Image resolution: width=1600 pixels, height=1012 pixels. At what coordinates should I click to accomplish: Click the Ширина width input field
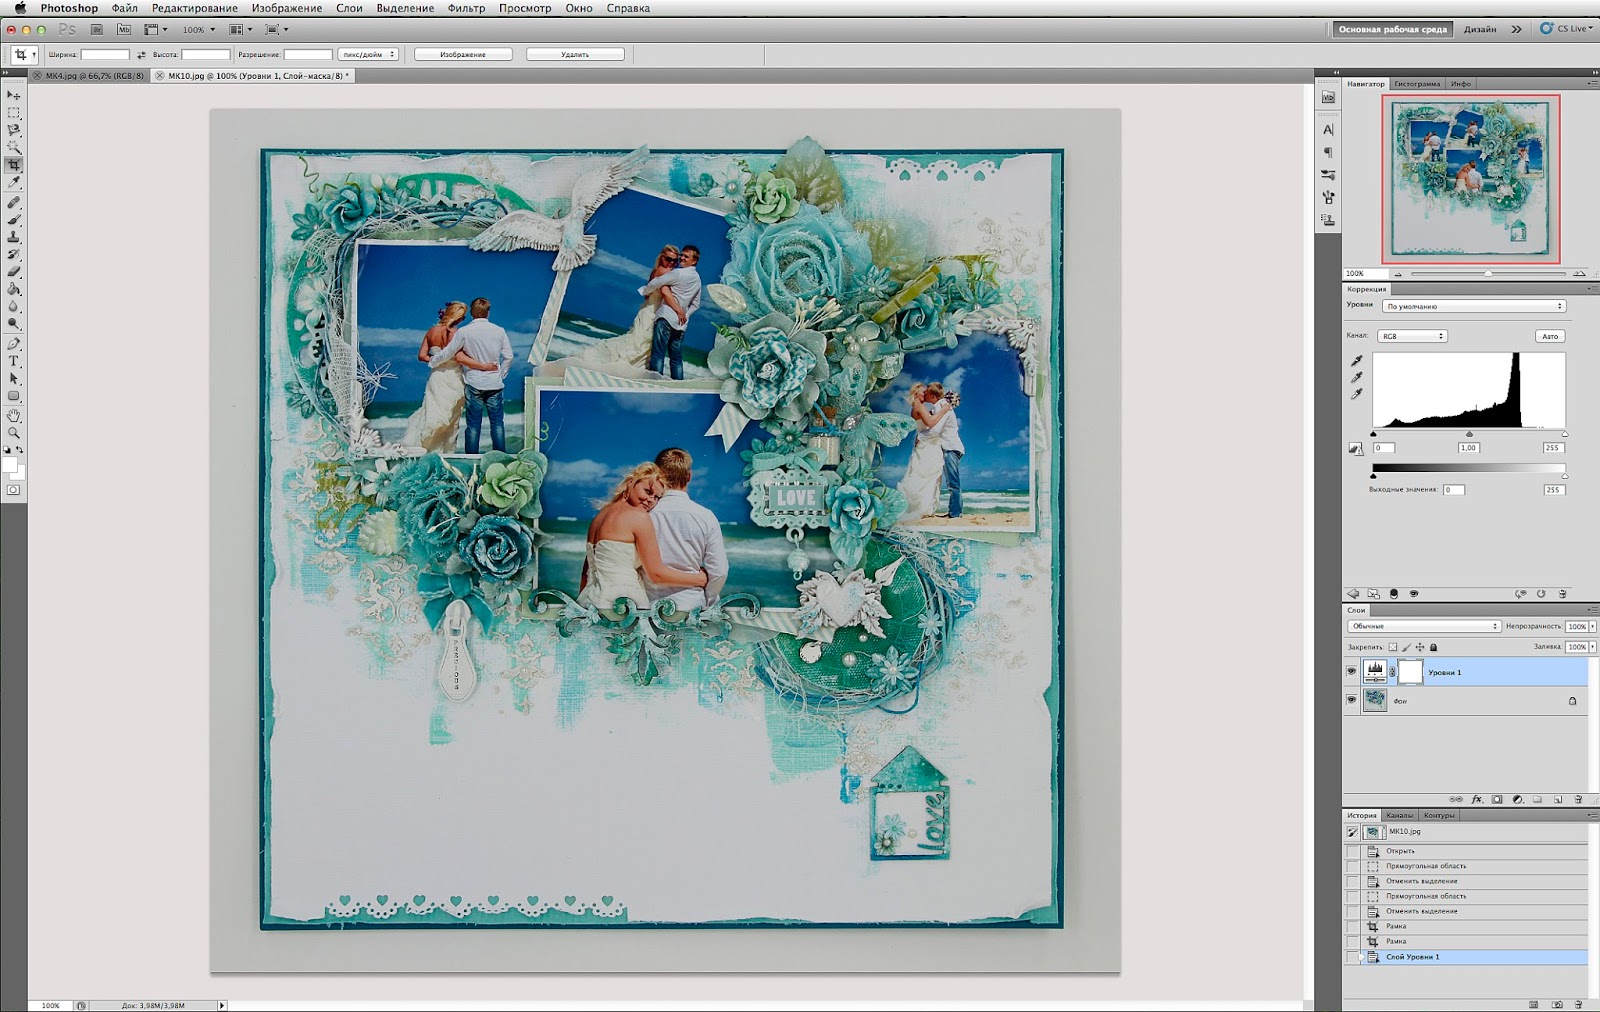point(105,55)
